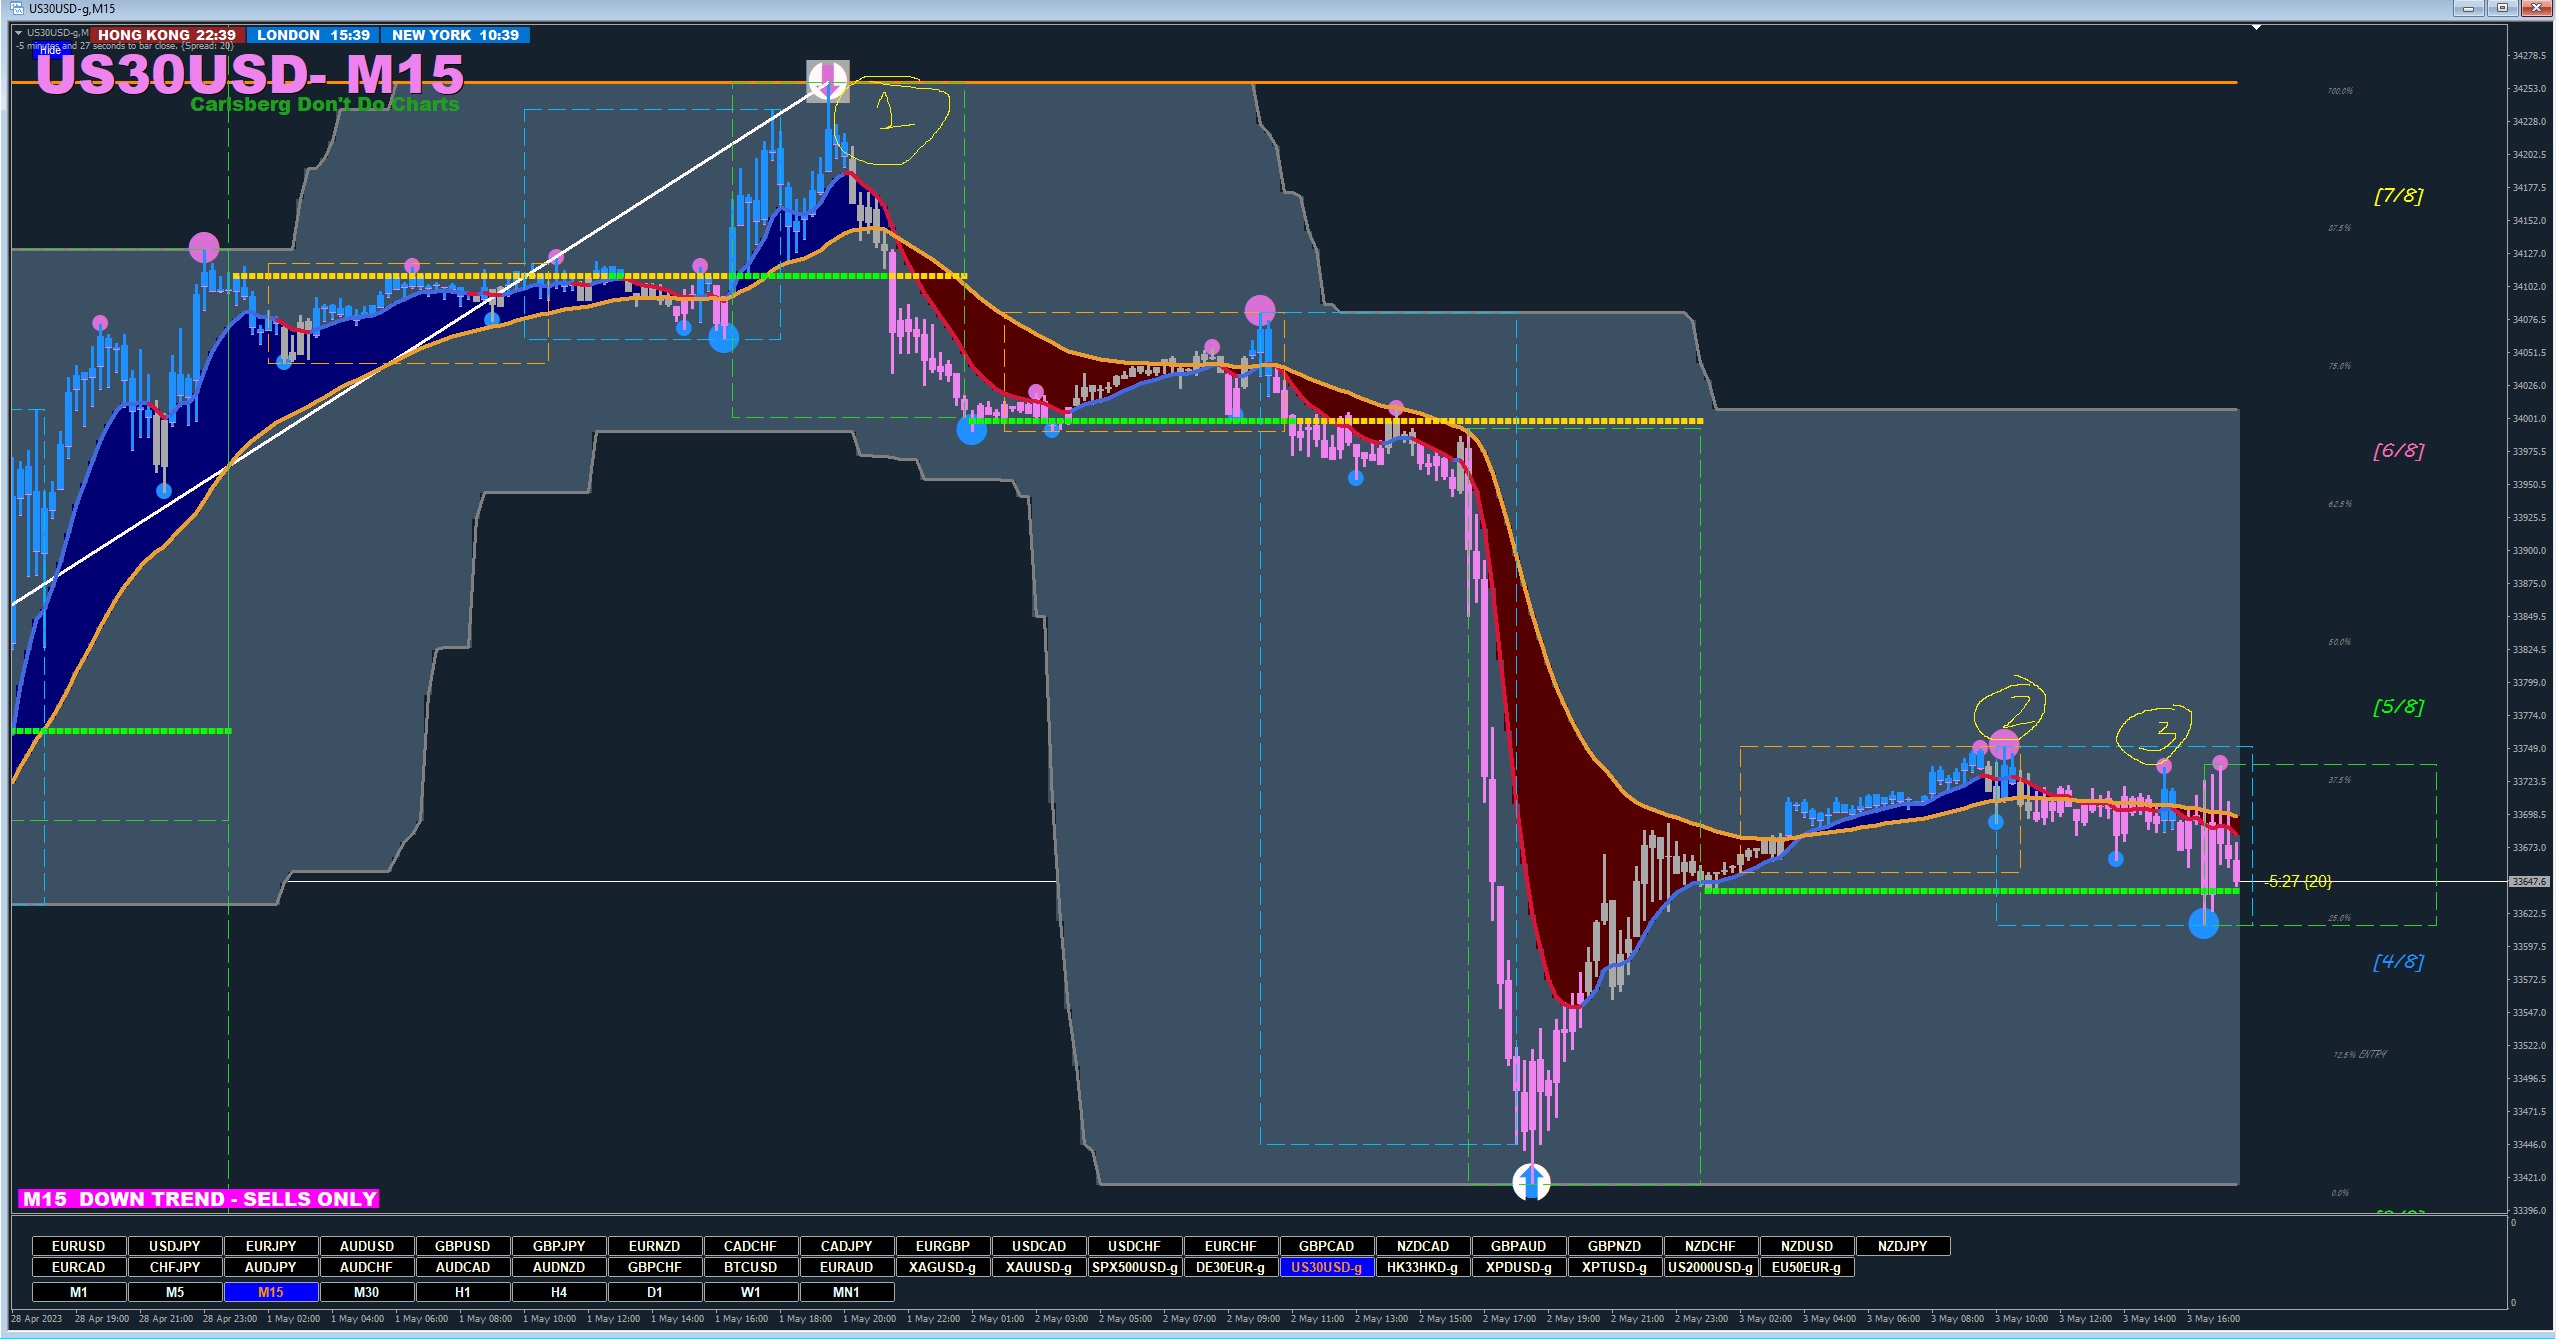Switch chart to BTCUSD symbol
2557x1339 pixels.
pyautogui.click(x=750, y=1267)
